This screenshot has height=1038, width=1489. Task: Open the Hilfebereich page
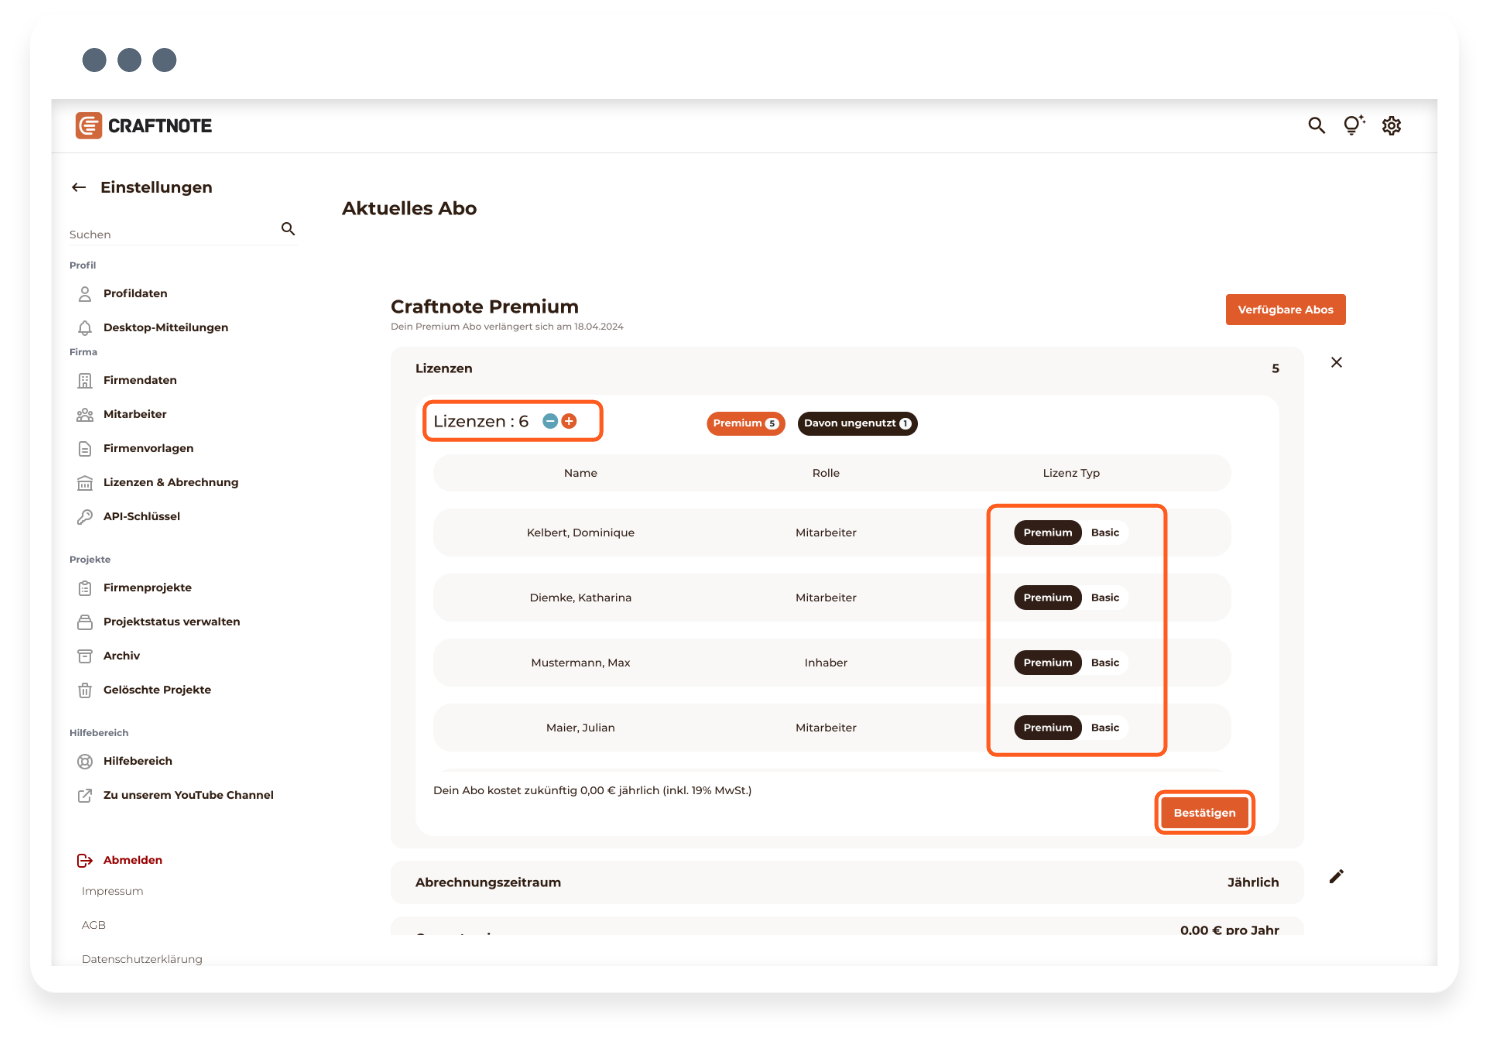click(138, 761)
